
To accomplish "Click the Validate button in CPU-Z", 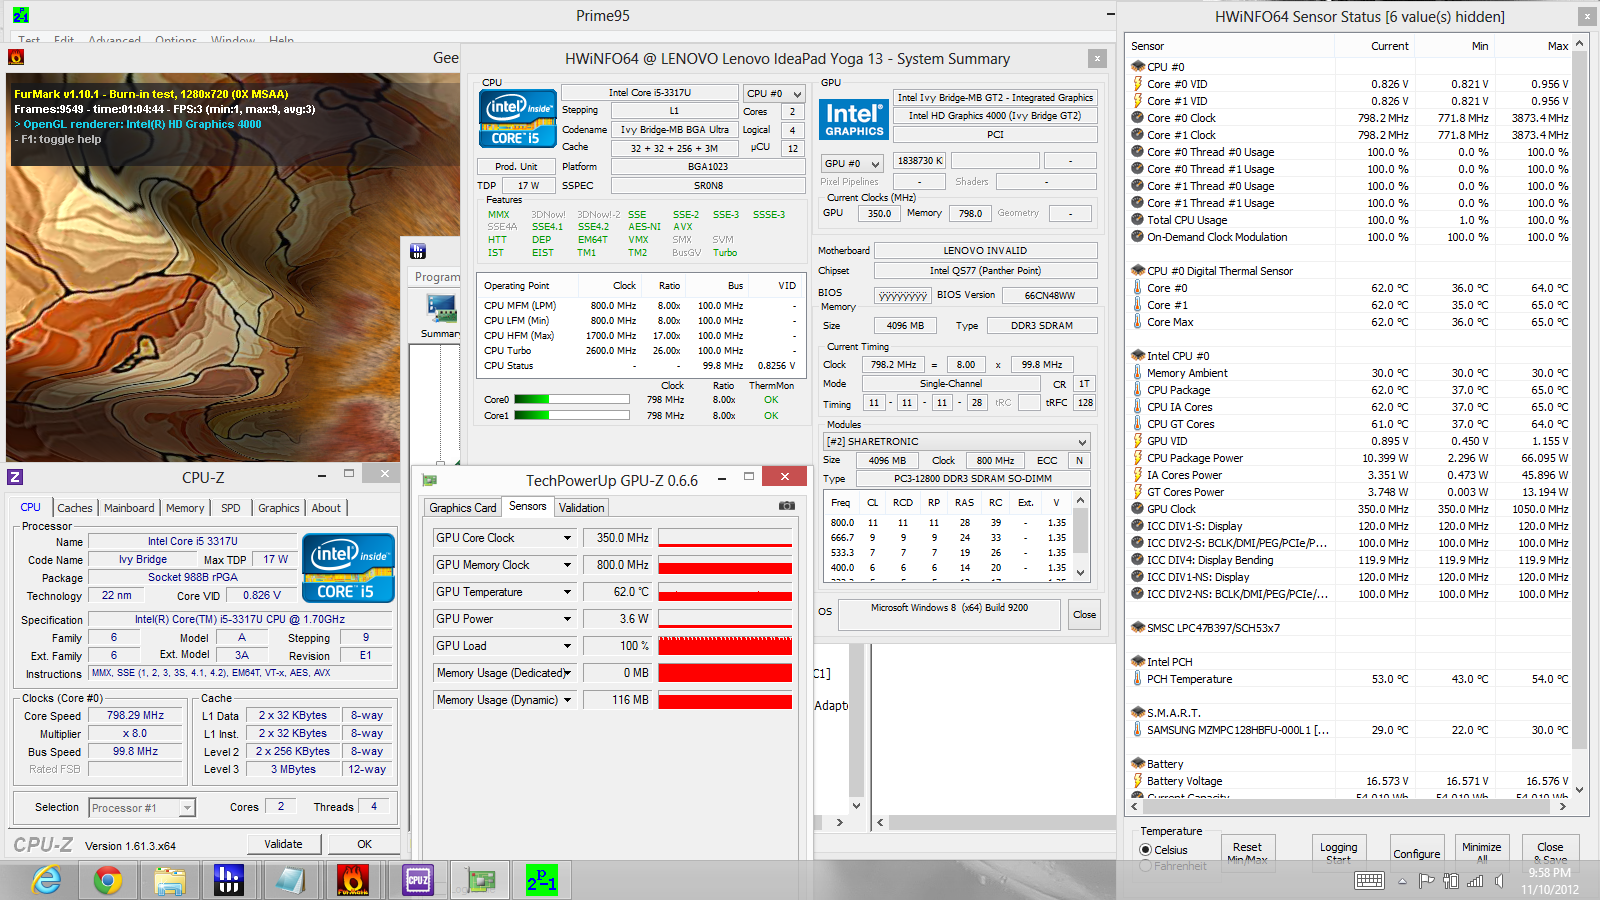I will tap(283, 844).
